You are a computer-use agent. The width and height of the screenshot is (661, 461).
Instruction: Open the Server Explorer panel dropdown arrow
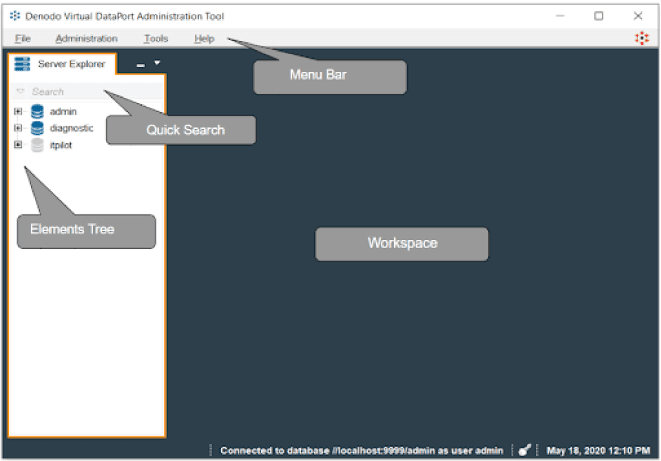coord(157,63)
